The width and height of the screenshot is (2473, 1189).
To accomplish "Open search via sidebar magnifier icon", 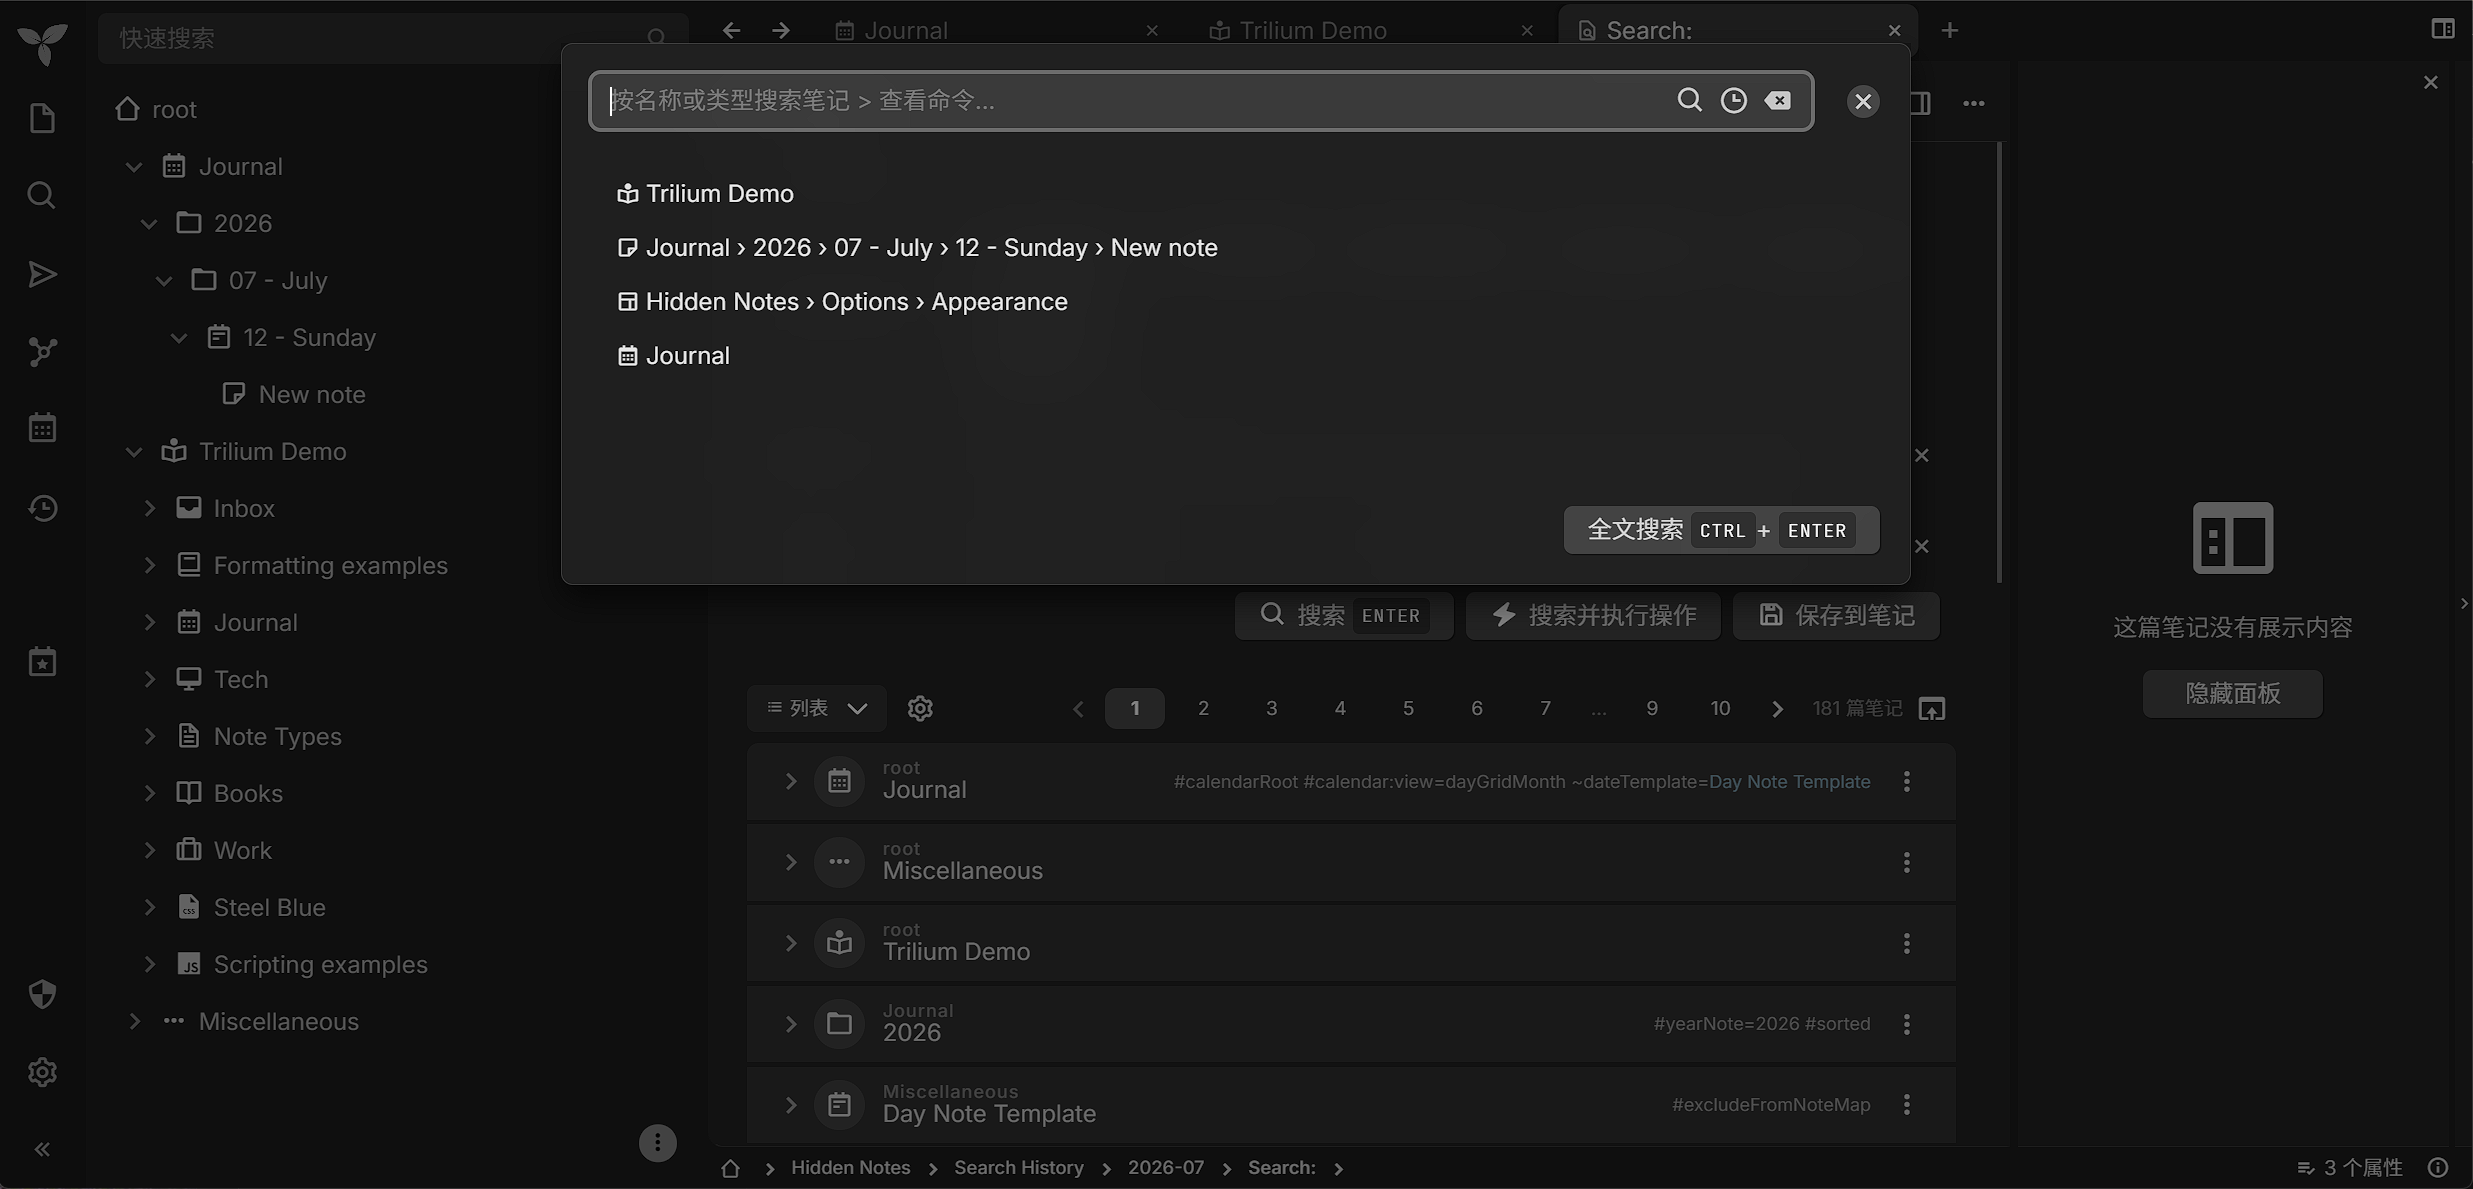I will [42, 195].
